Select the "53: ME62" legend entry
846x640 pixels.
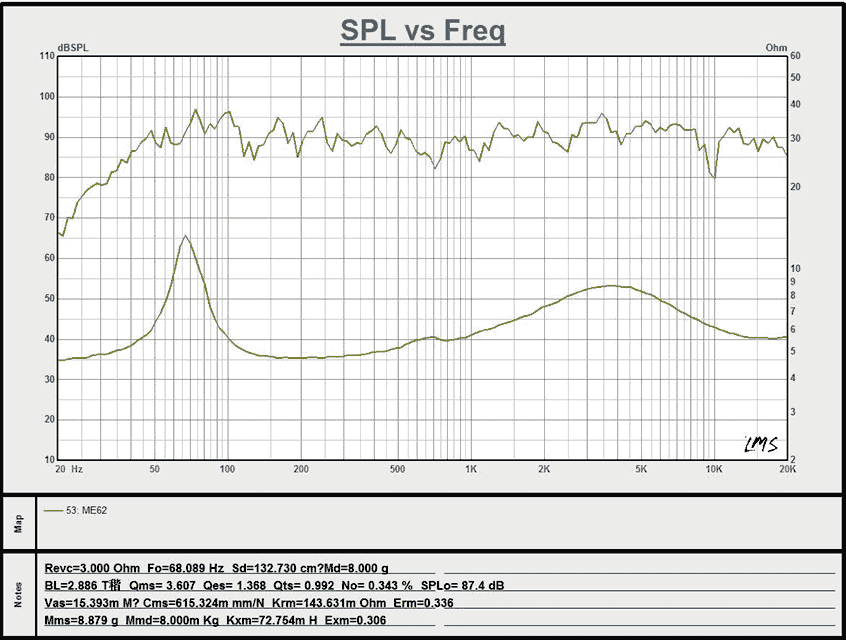pos(86,510)
